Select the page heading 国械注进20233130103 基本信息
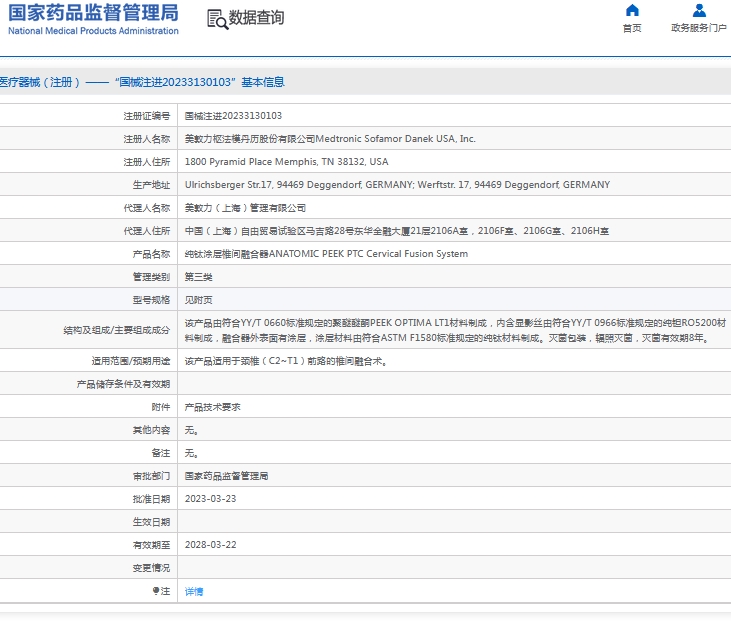Screen dimensions: 731x621 pos(142,82)
